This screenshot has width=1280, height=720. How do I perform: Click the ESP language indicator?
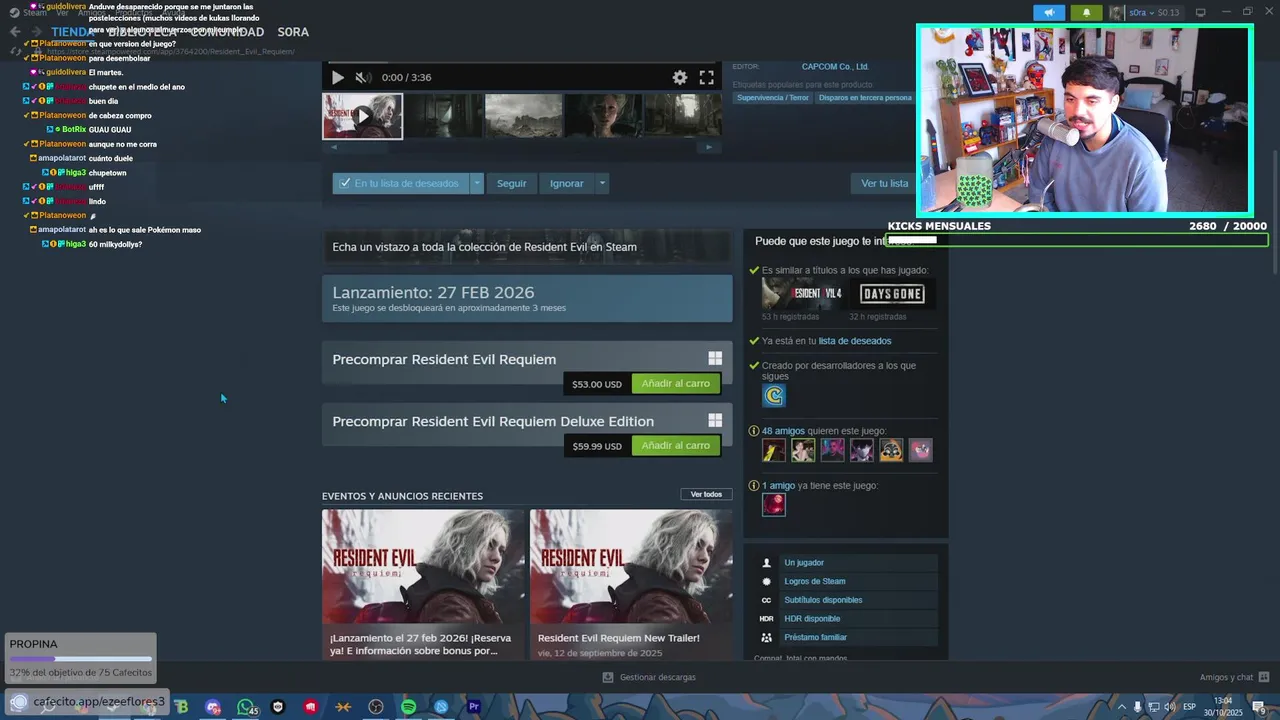pyautogui.click(x=1190, y=707)
